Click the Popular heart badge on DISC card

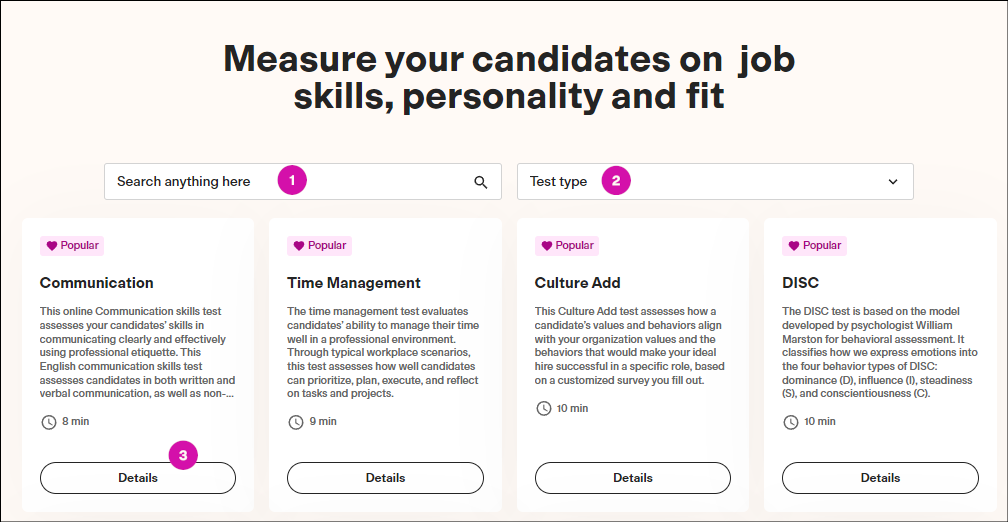[814, 245]
